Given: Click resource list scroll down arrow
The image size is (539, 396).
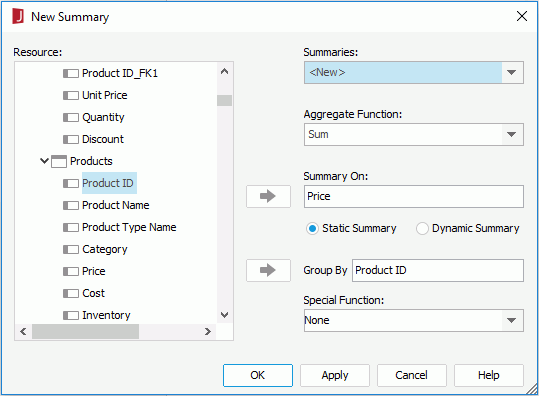Looking at the screenshot, I should coord(224,315).
